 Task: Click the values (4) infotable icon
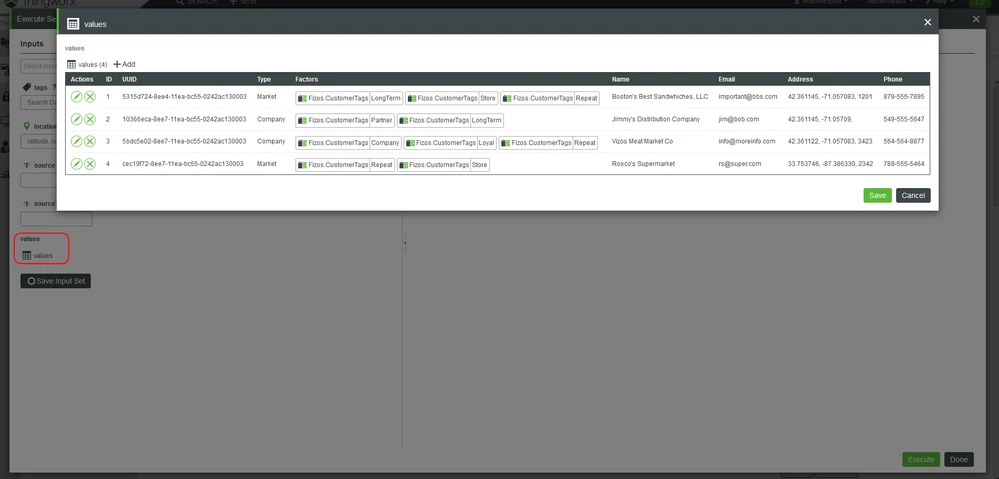click(71, 64)
